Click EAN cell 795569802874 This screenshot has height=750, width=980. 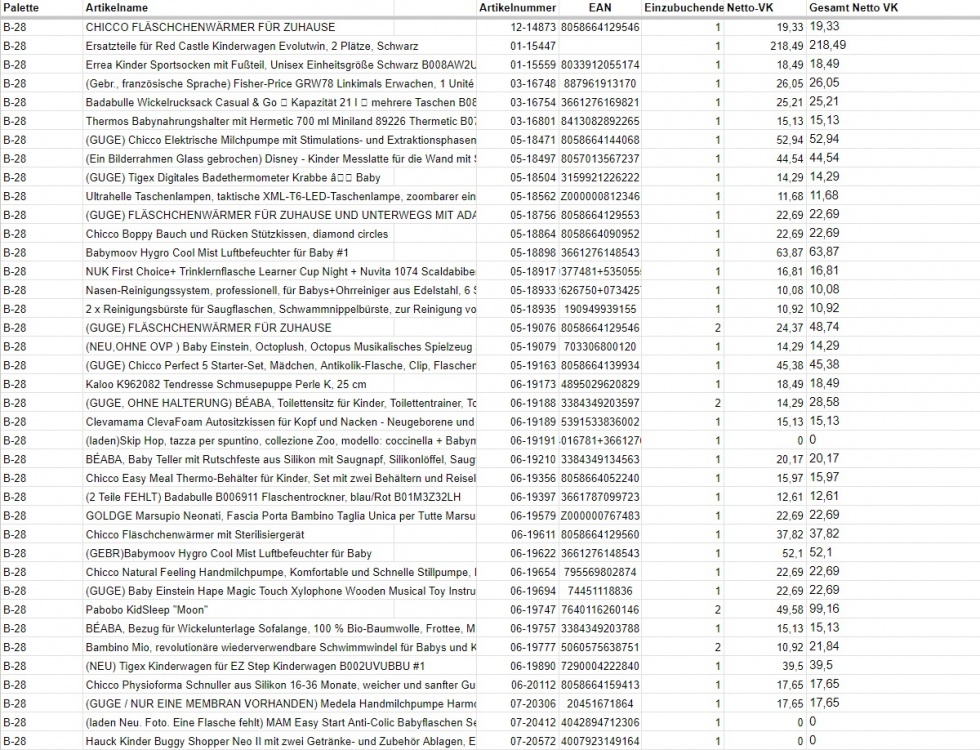[600, 571]
